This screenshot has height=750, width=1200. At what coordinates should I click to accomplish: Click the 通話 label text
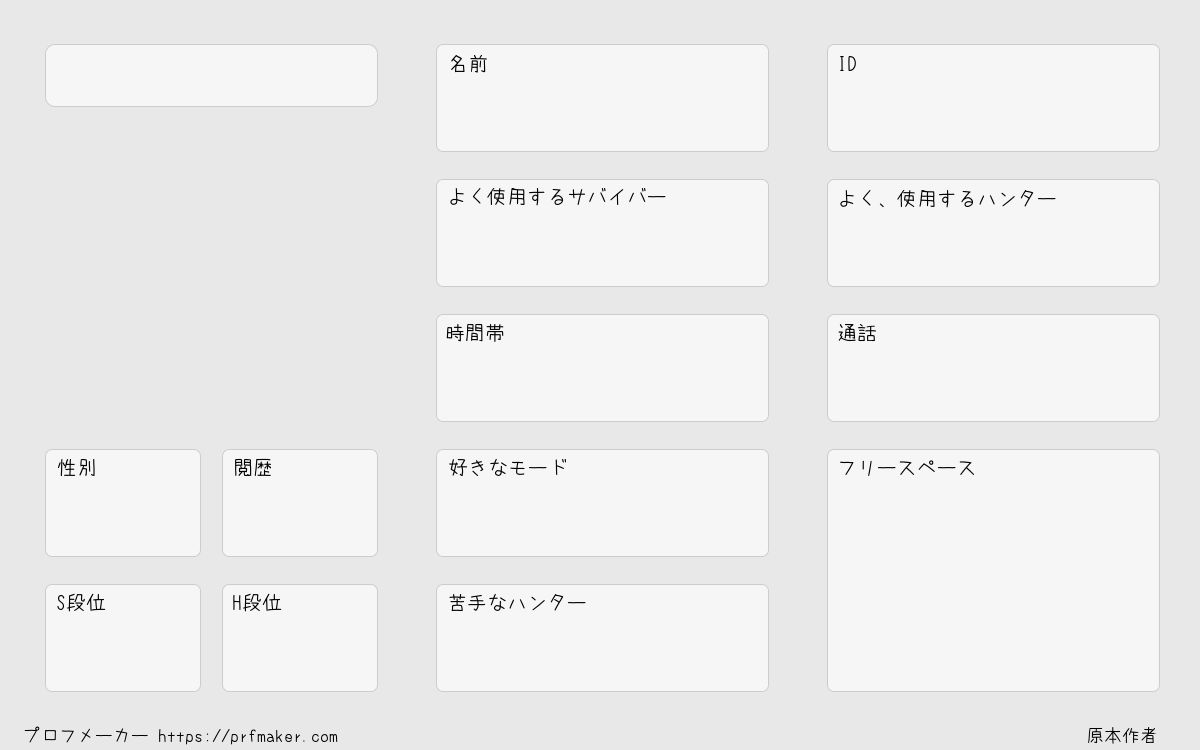pyautogui.click(x=857, y=334)
